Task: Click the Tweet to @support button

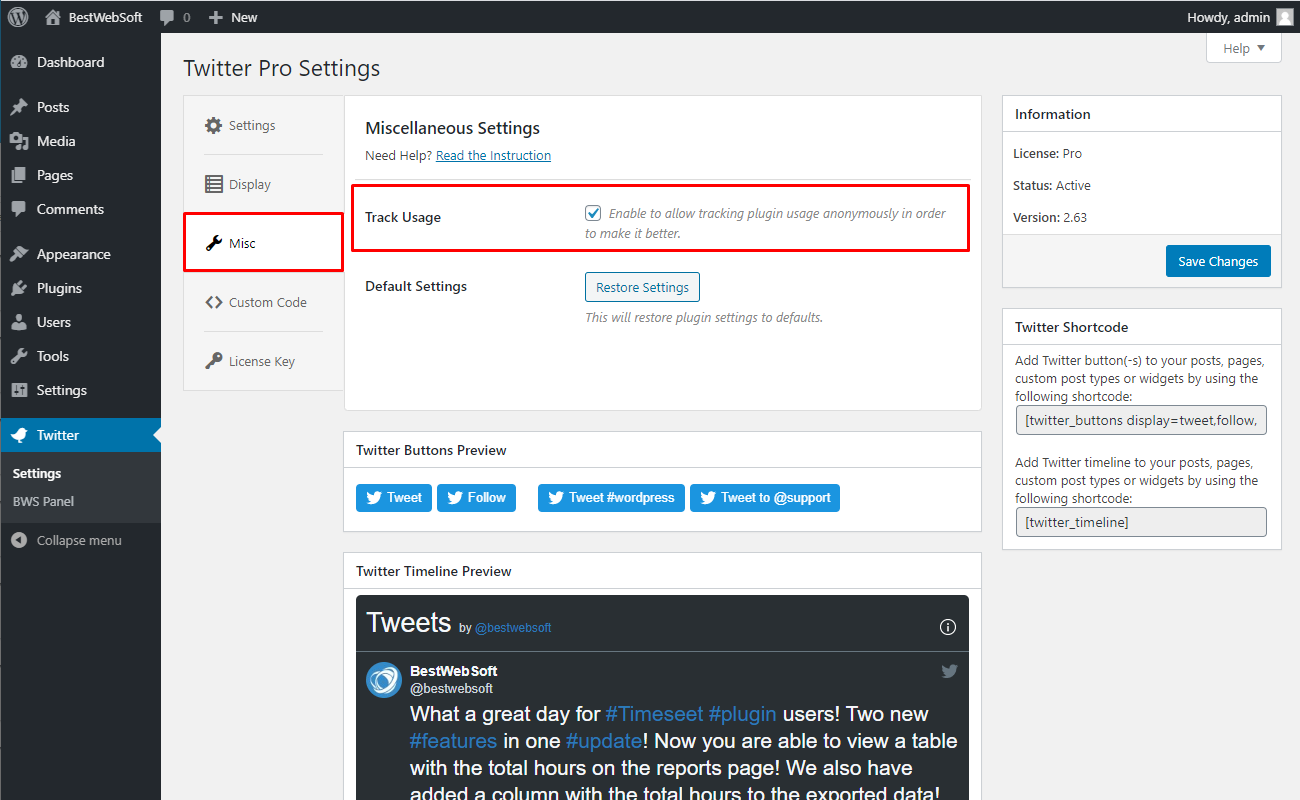Action: [765, 498]
